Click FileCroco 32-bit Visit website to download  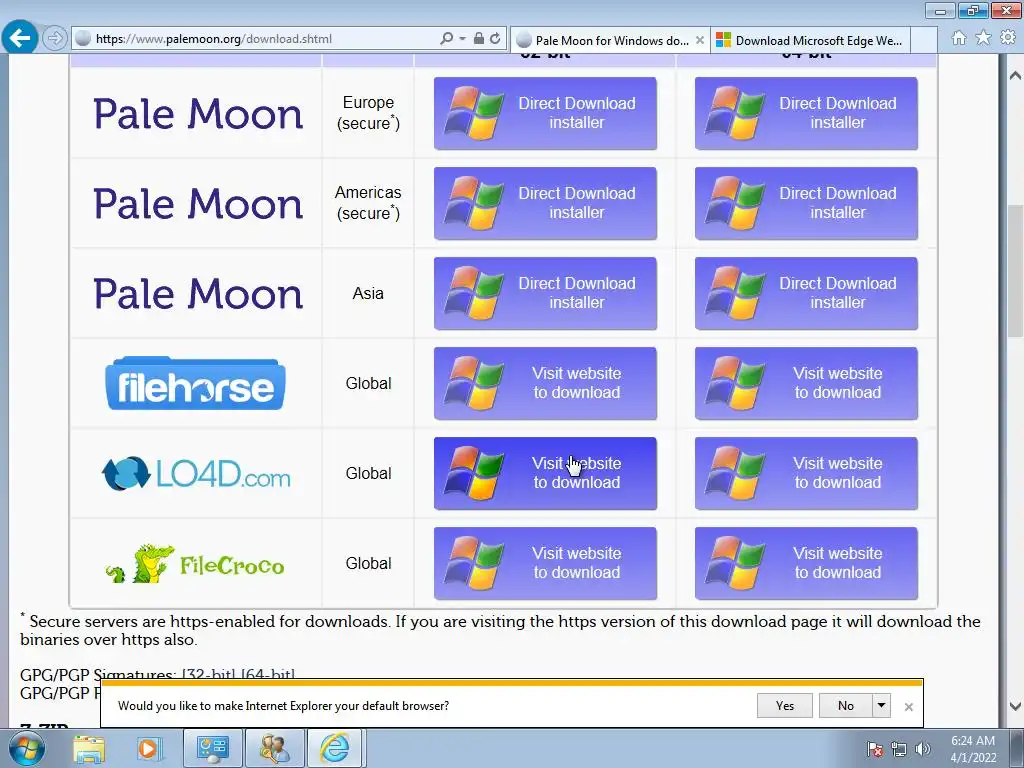[545, 564]
